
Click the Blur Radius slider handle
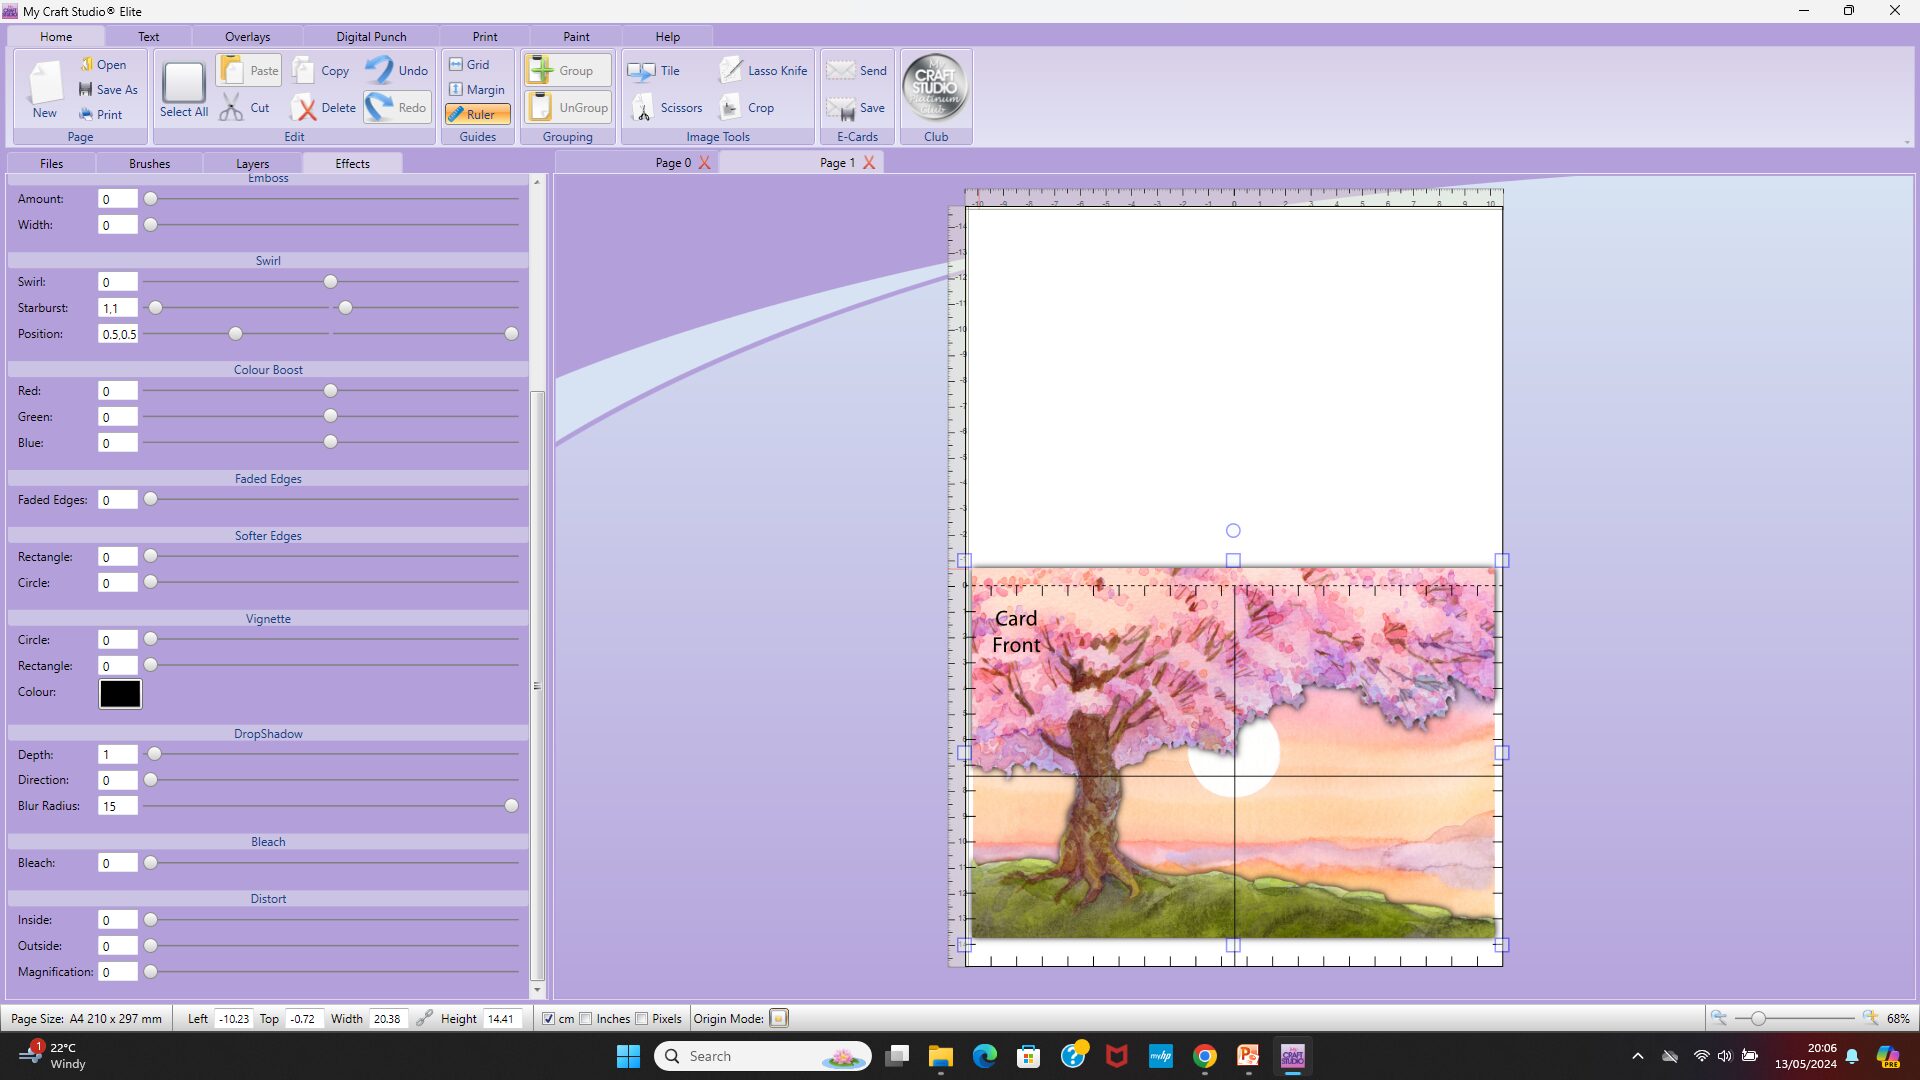click(511, 806)
